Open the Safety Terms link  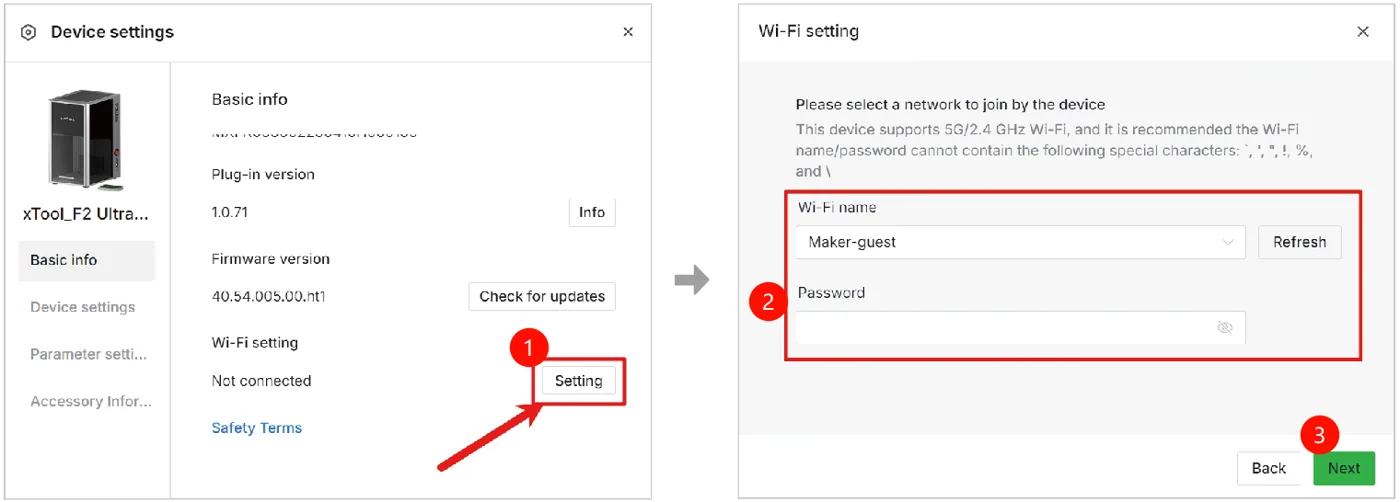tap(257, 428)
